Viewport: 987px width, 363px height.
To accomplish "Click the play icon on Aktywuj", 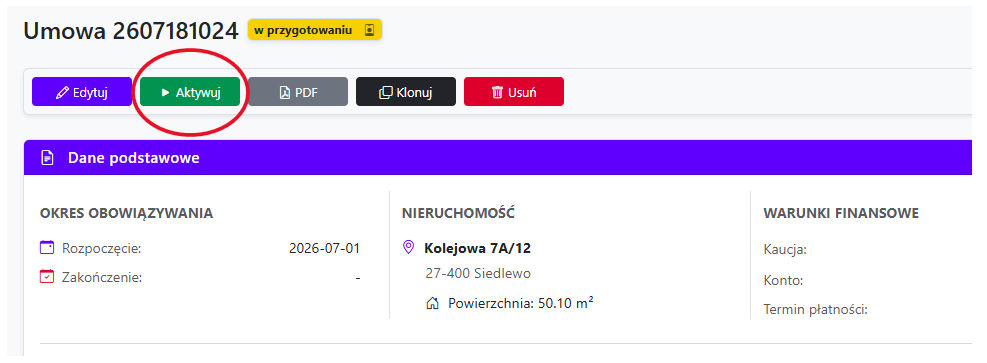I will pyautogui.click(x=166, y=92).
